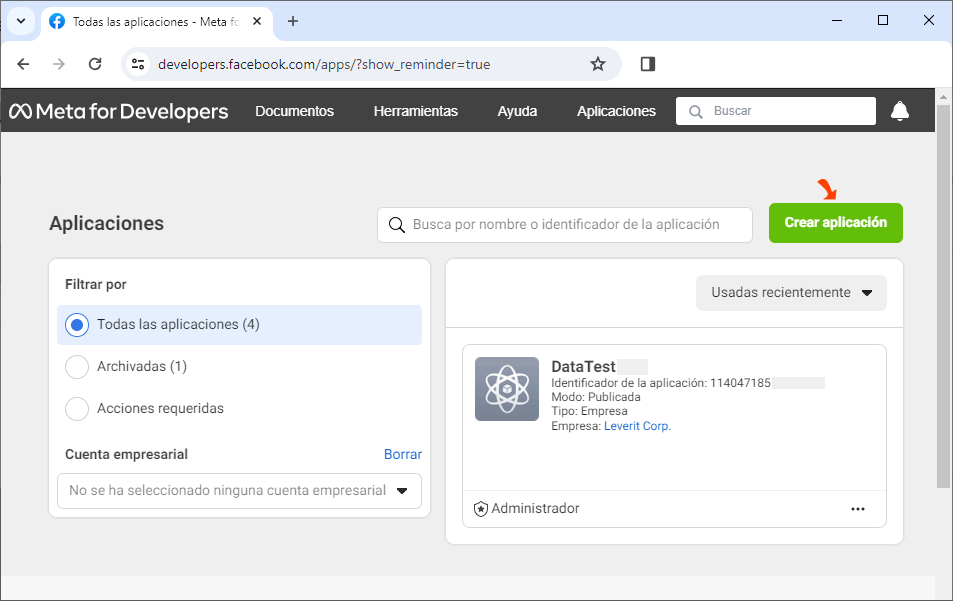
Task: Click the DataTest app atom thumbnail
Action: (507, 389)
